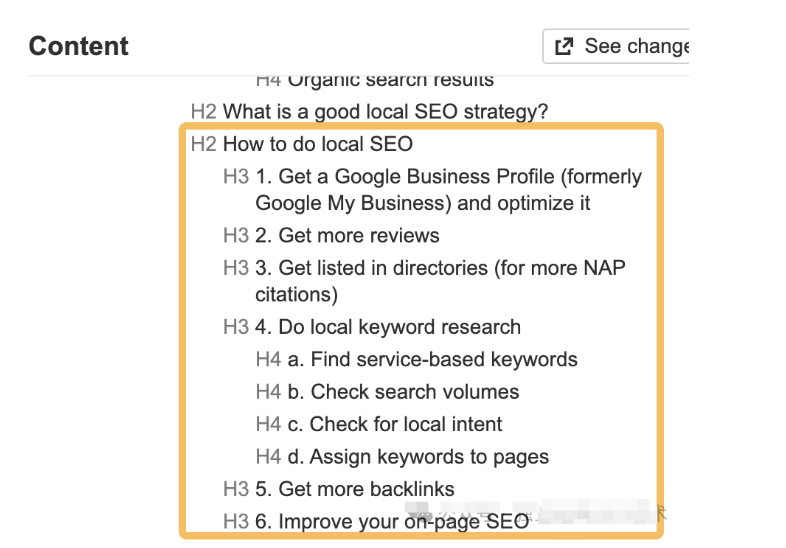Click the H3 tag beside 'Get more reviews'
786x548 pixels.
(x=236, y=236)
